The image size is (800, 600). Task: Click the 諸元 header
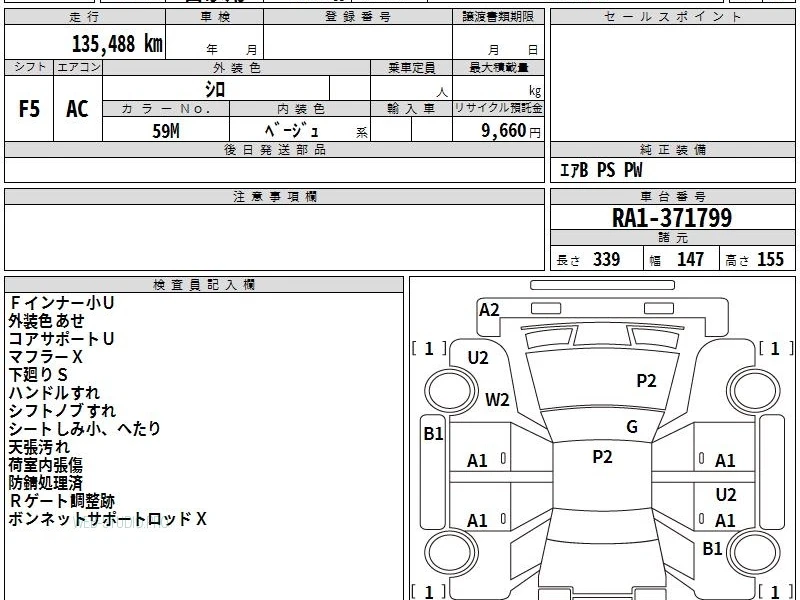click(672, 238)
